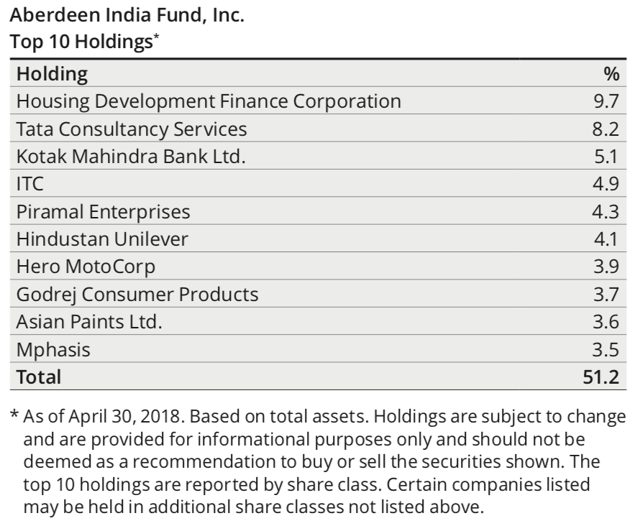Click the 3.5 percentage for Mphasis

pyautogui.click(x=606, y=349)
